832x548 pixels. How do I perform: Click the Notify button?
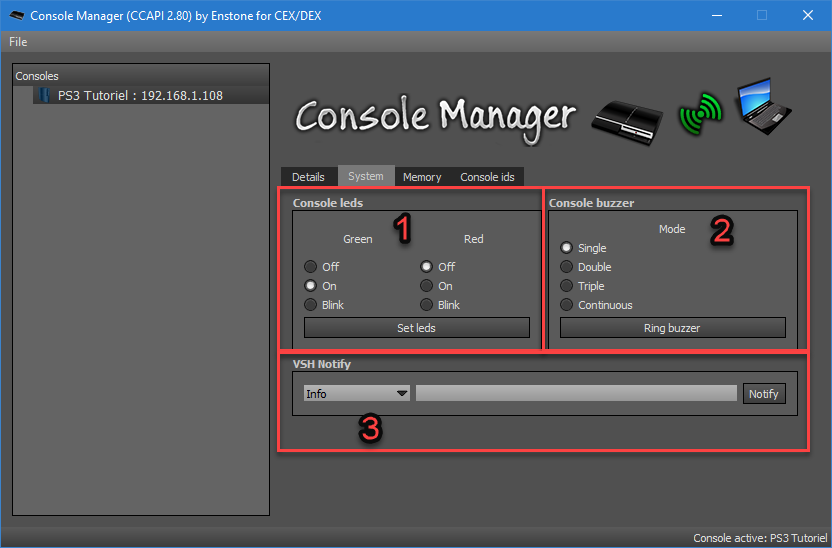point(764,394)
